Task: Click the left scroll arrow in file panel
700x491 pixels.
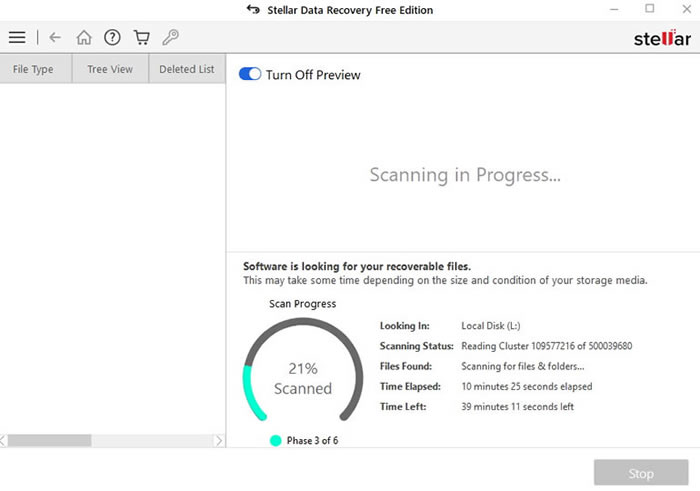Action: [6, 440]
